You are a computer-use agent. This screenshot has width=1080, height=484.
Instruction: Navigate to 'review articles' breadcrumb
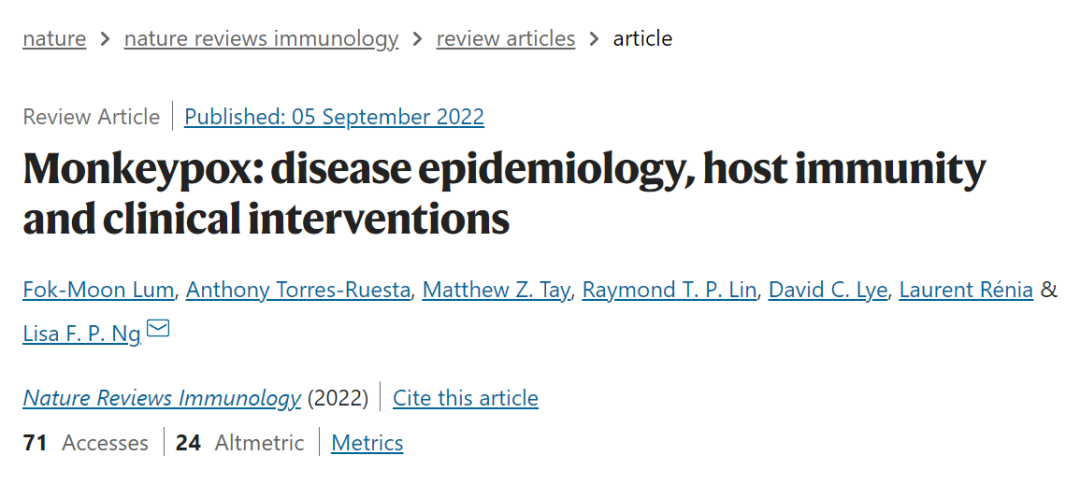(505, 39)
